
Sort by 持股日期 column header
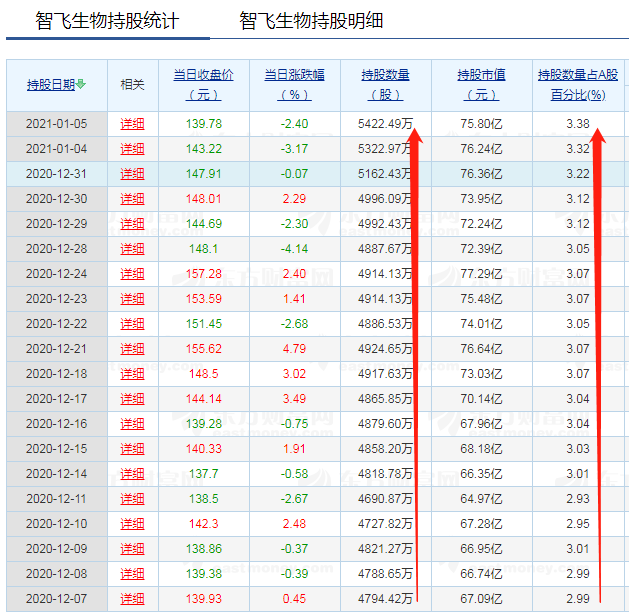(x=51, y=85)
